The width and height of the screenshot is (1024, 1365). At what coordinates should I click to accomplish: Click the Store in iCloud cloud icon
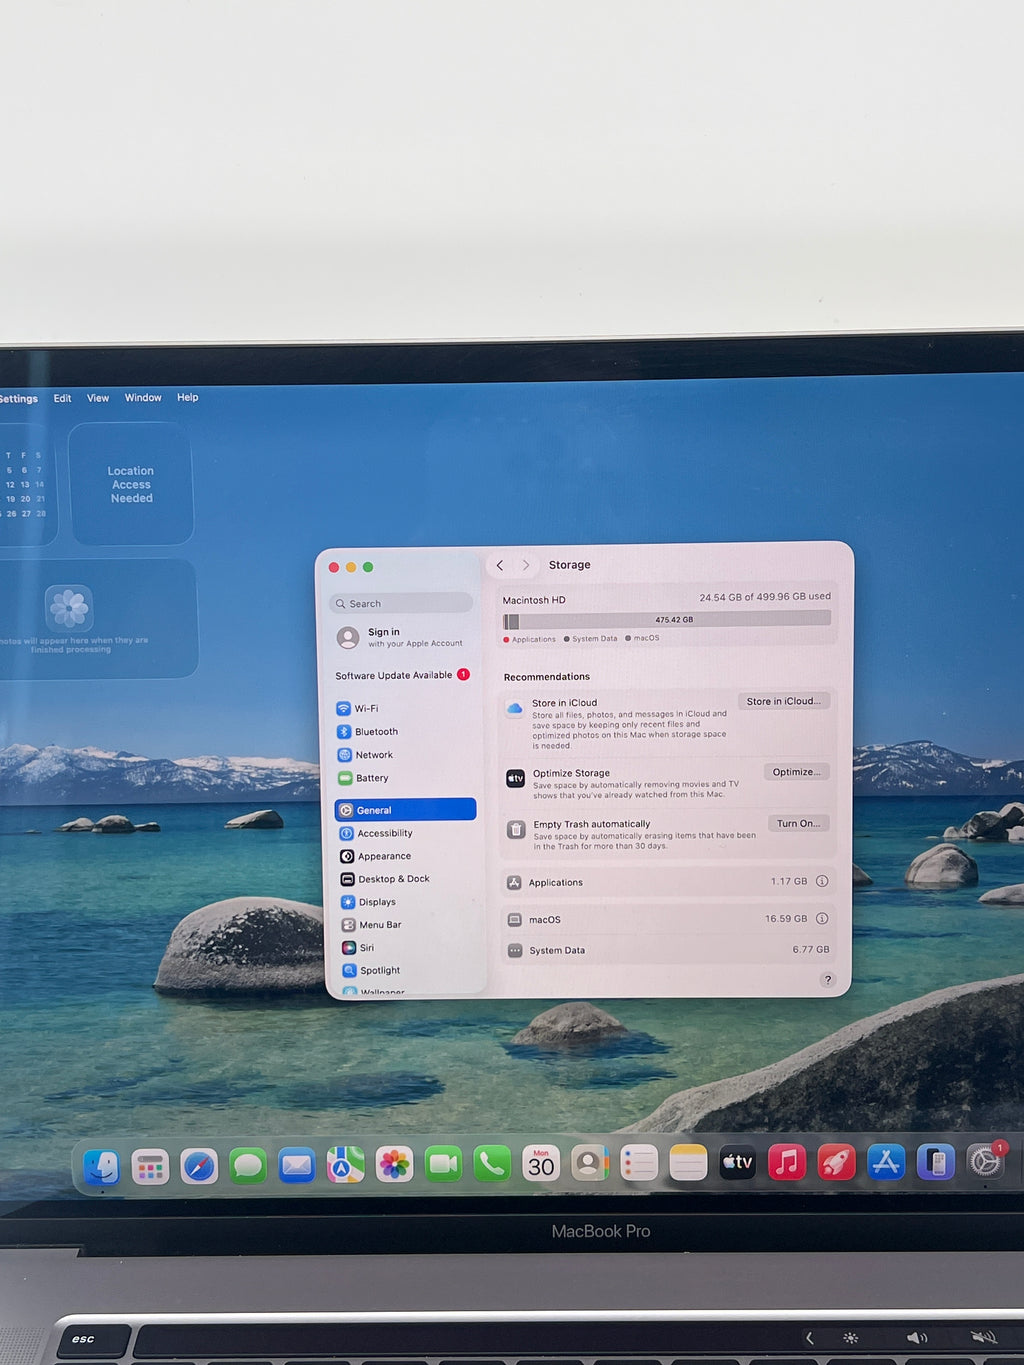point(514,708)
